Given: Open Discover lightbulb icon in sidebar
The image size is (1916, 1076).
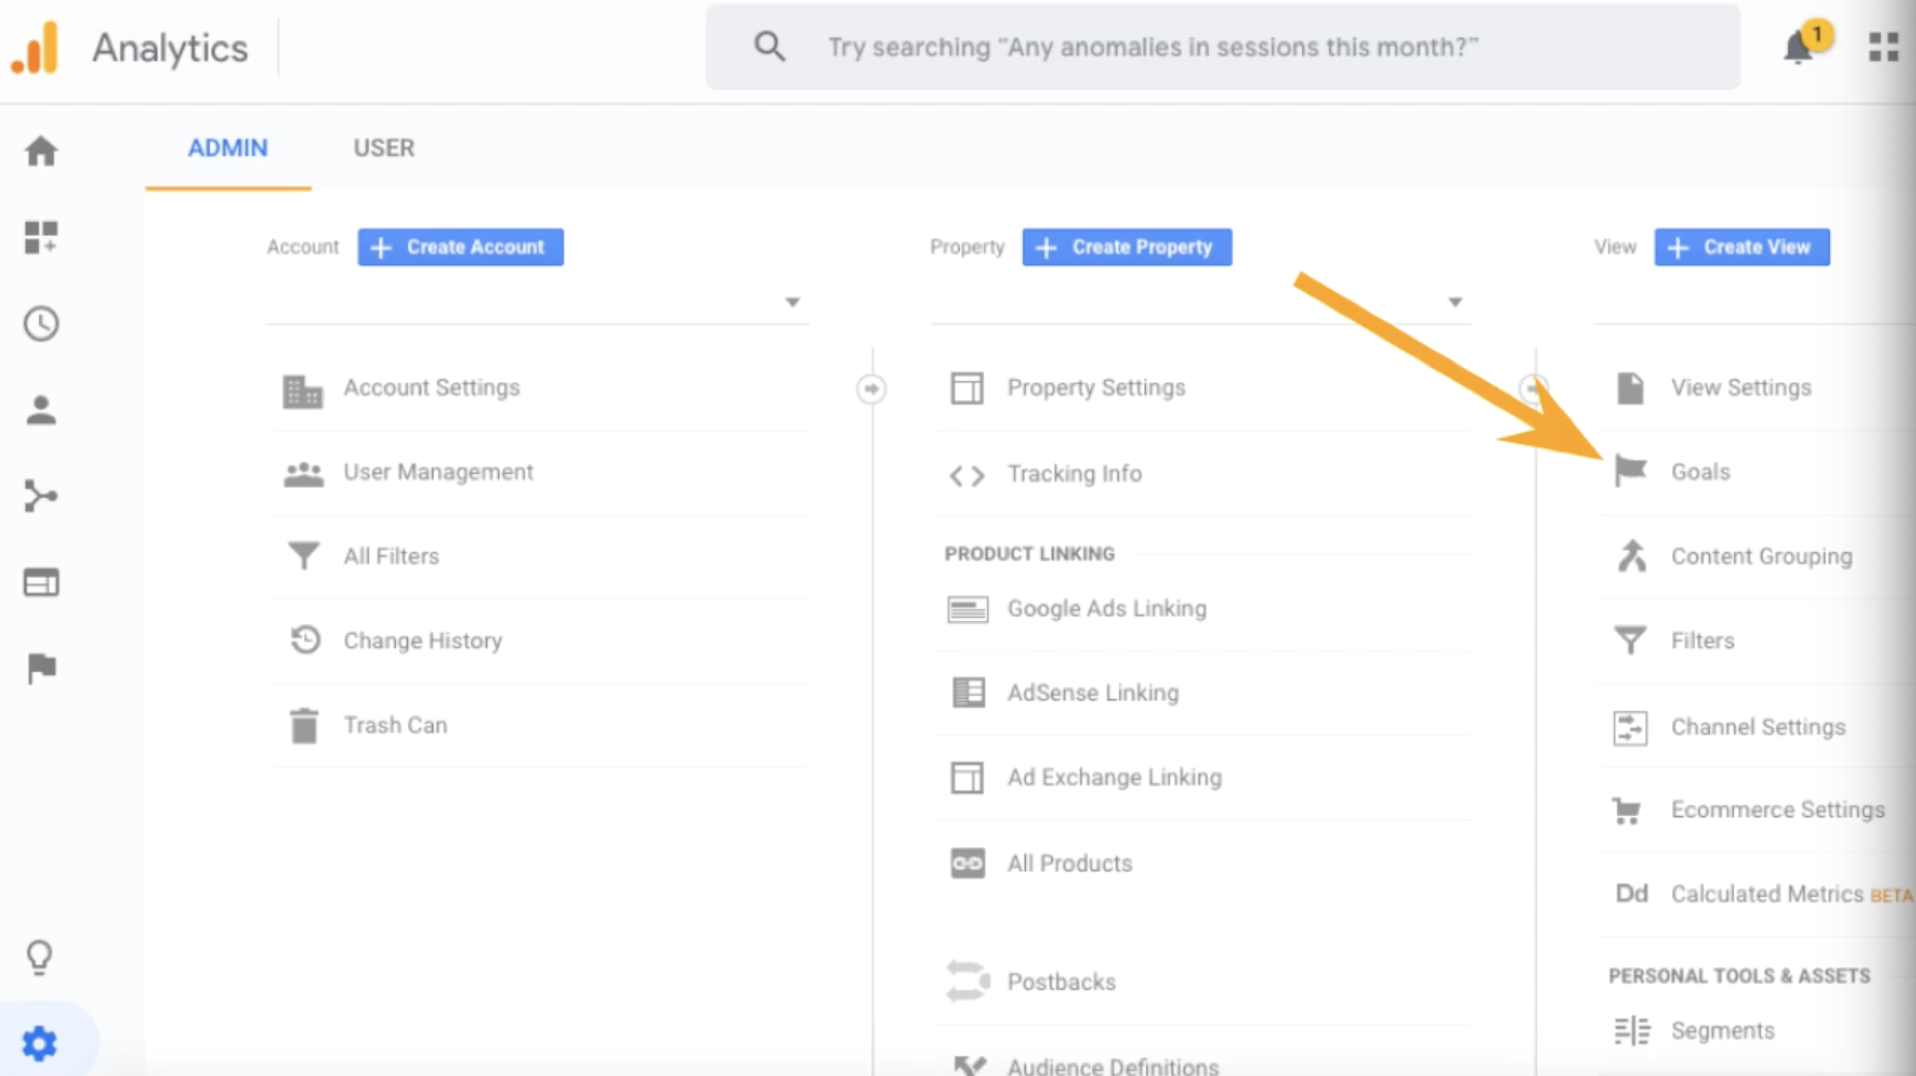Looking at the screenshot, I should point(39,957).
